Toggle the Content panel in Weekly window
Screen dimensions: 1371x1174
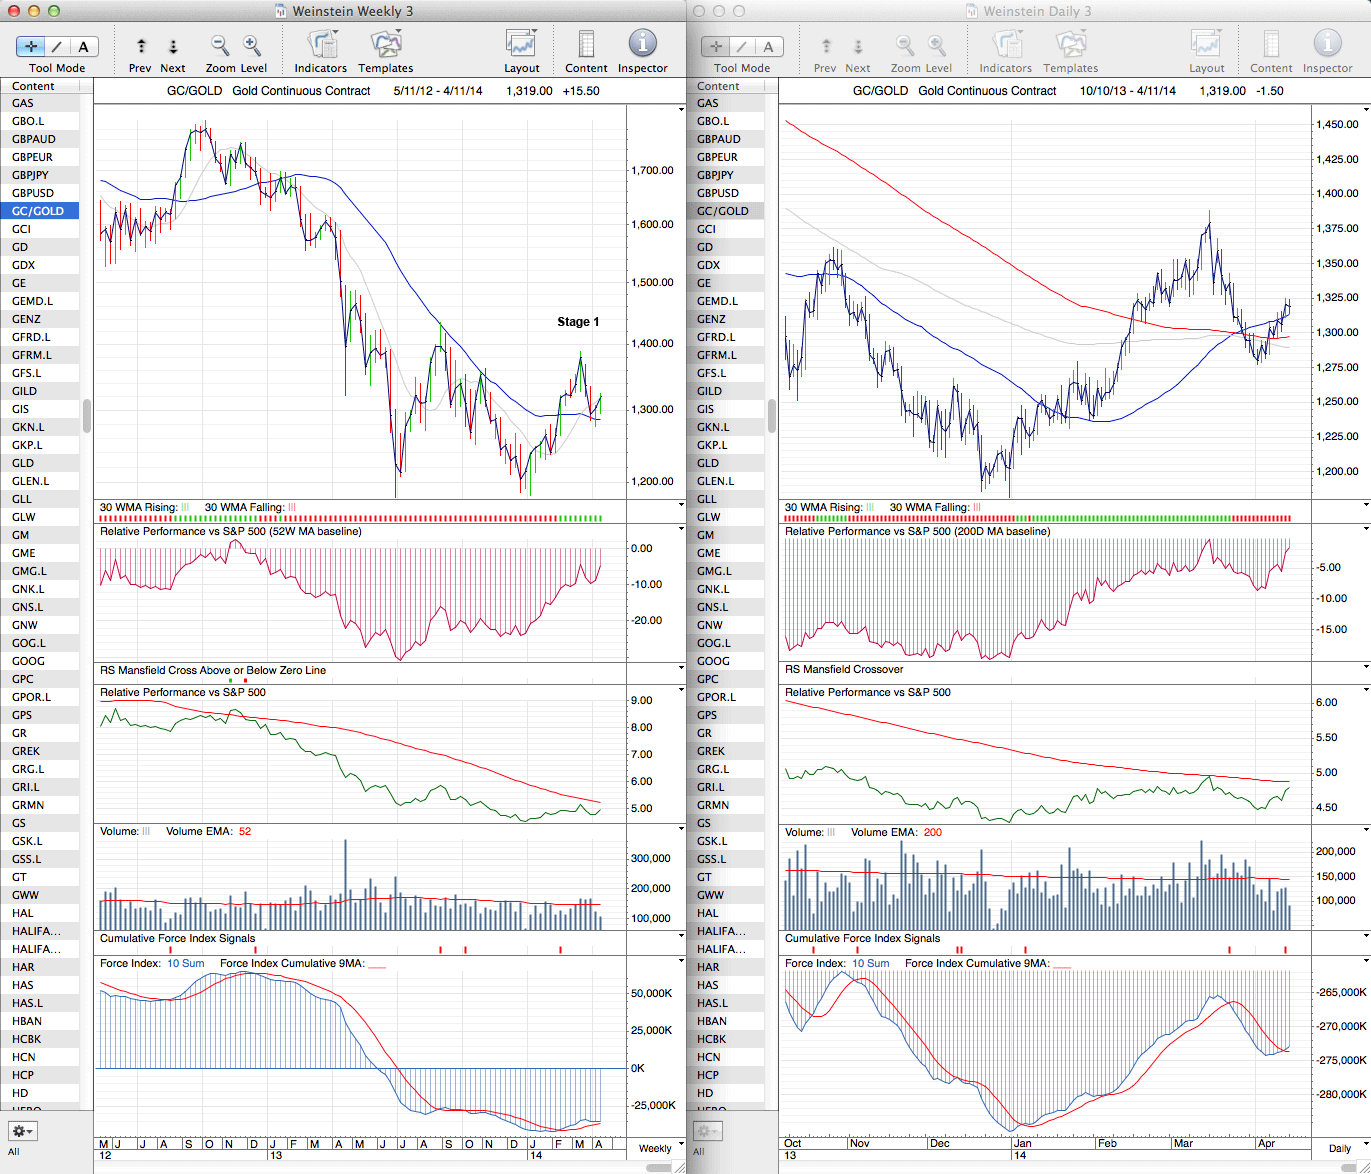586,45
